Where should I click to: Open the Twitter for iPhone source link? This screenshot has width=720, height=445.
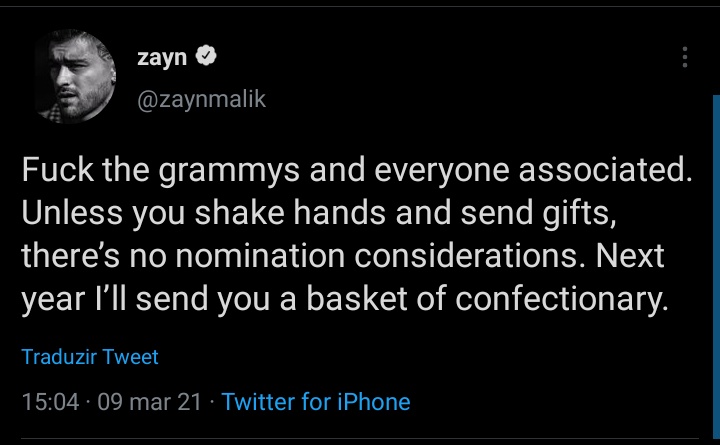316,402
